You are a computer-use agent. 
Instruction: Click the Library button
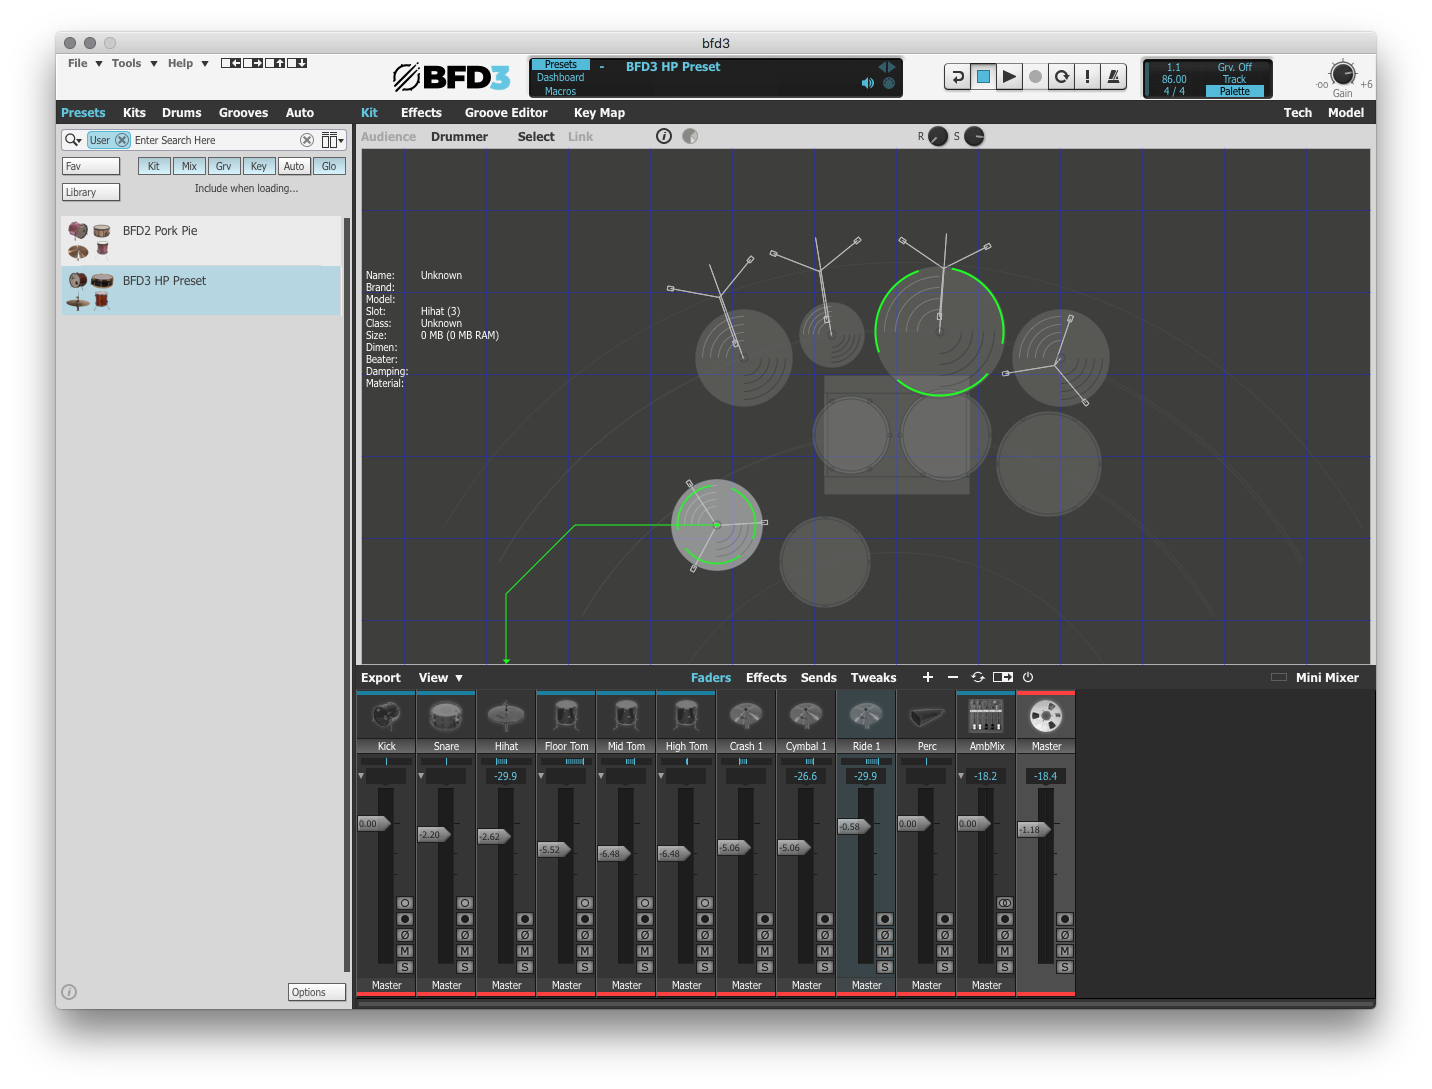[91, 192]
